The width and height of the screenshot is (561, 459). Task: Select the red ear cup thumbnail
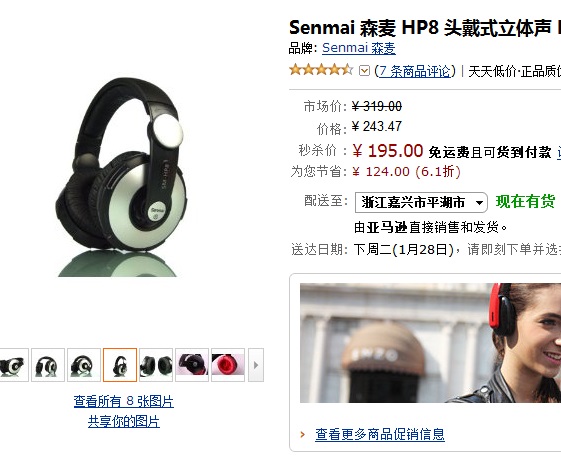(x=228, y=365)
